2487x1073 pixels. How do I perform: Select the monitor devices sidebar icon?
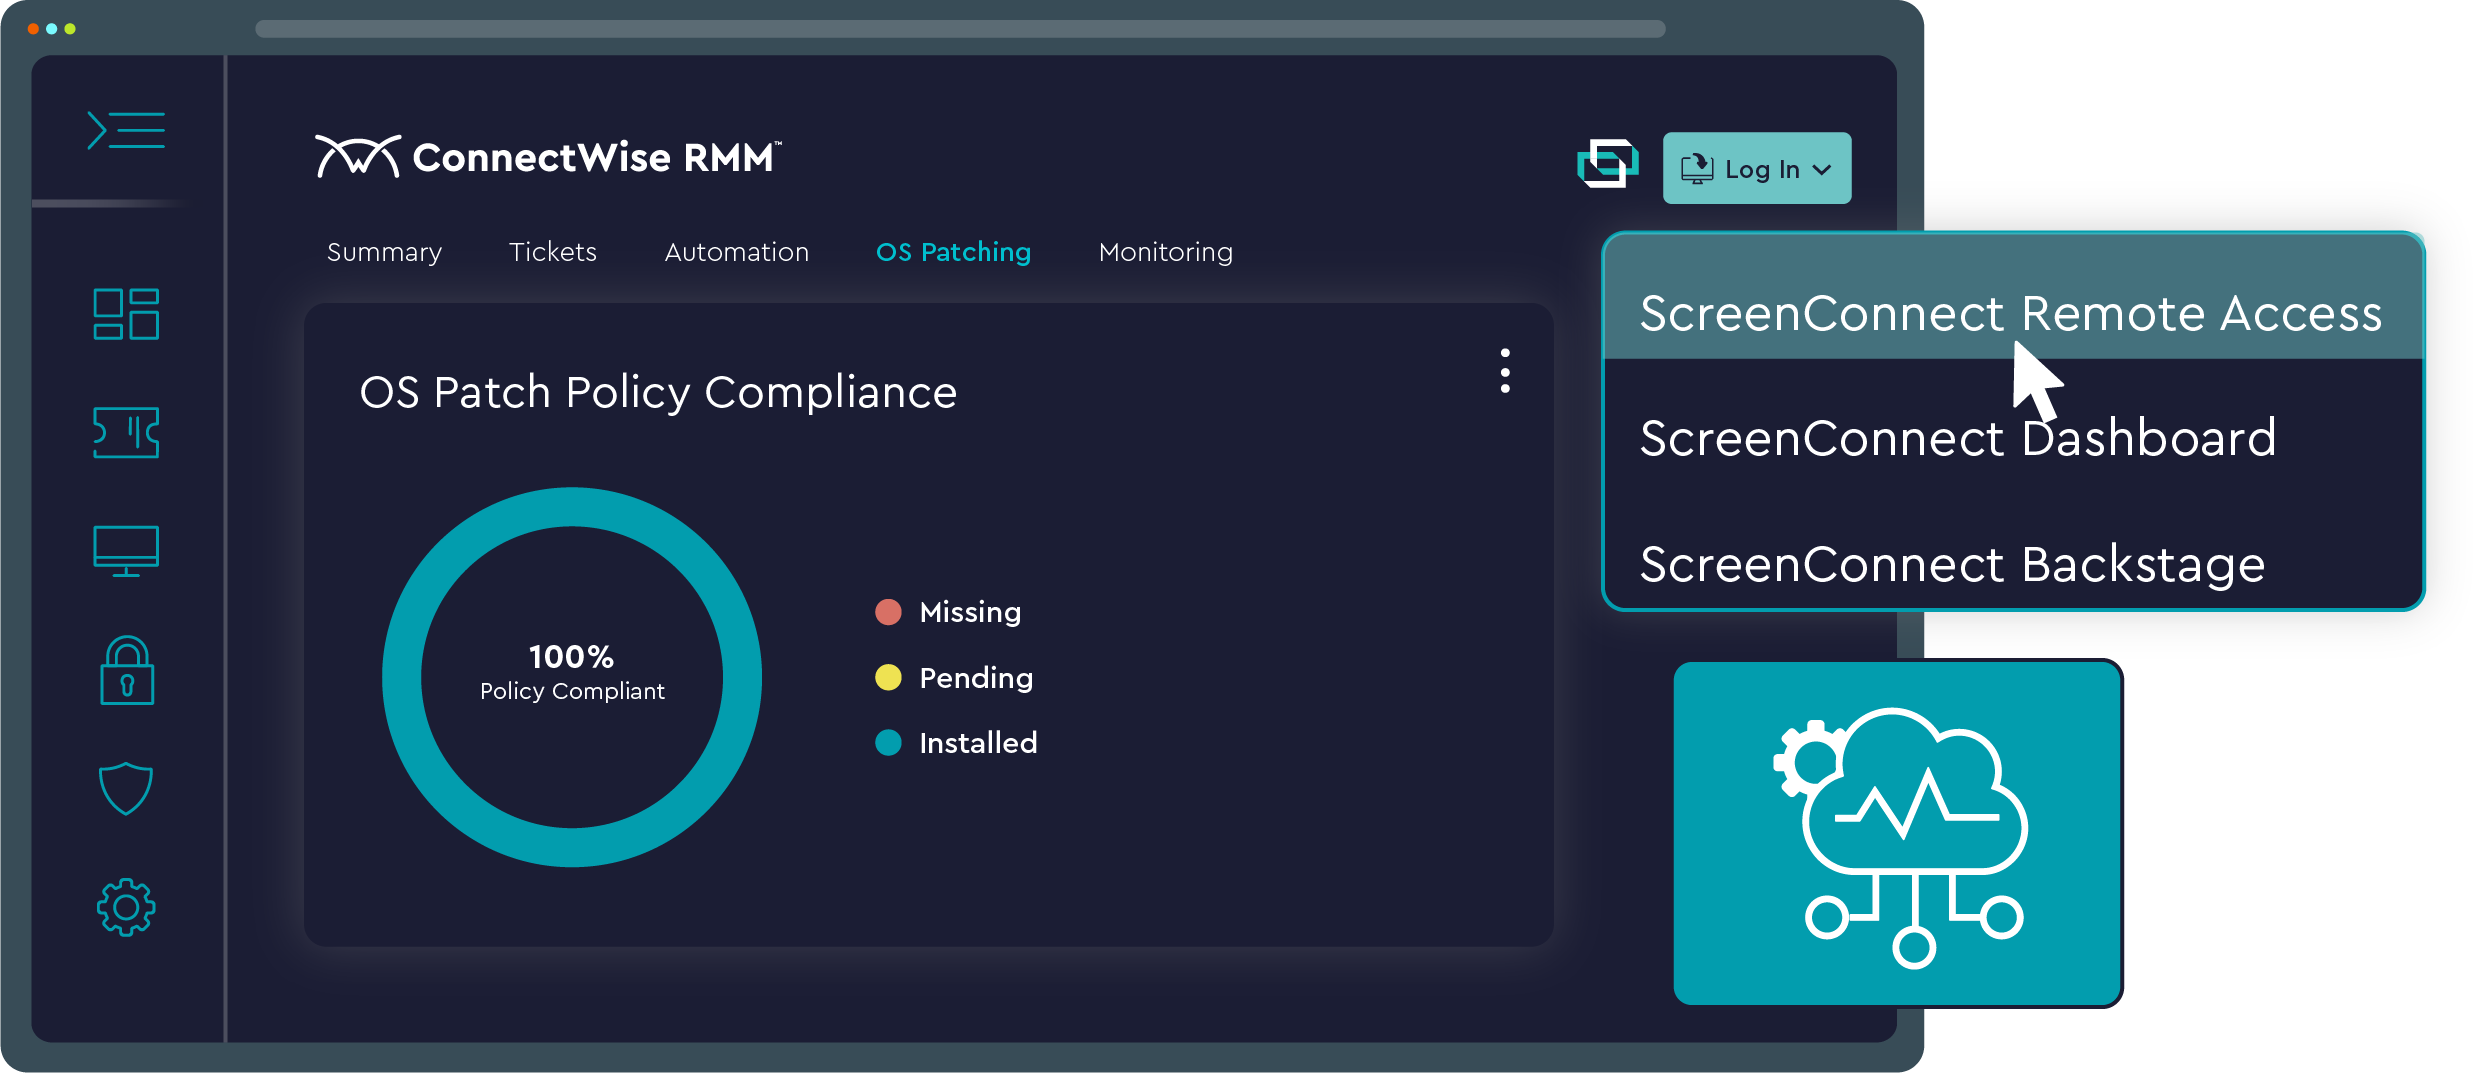pyautogui.click(x=126, y=551)
